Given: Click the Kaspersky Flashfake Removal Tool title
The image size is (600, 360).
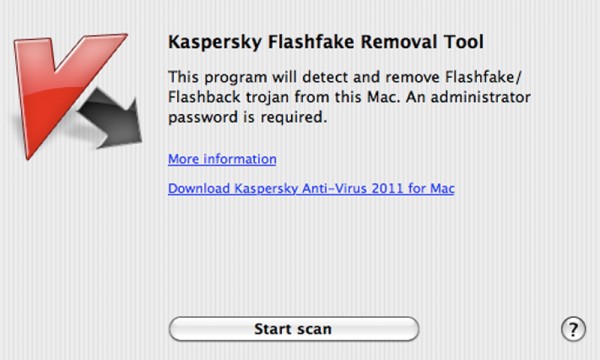Looking at the screenshot, I should [x=326, y=42].
